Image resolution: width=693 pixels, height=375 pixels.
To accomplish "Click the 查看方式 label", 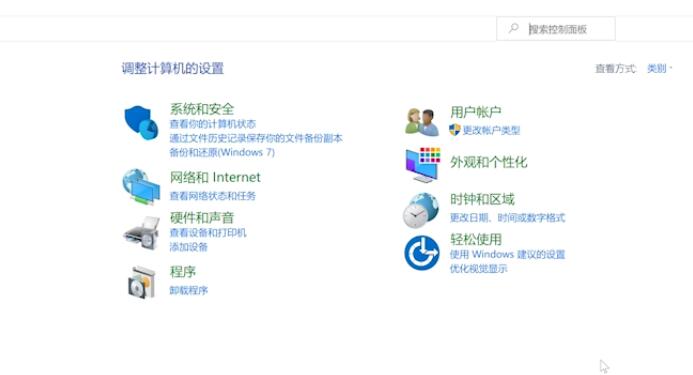I will [x=616, y=69].
